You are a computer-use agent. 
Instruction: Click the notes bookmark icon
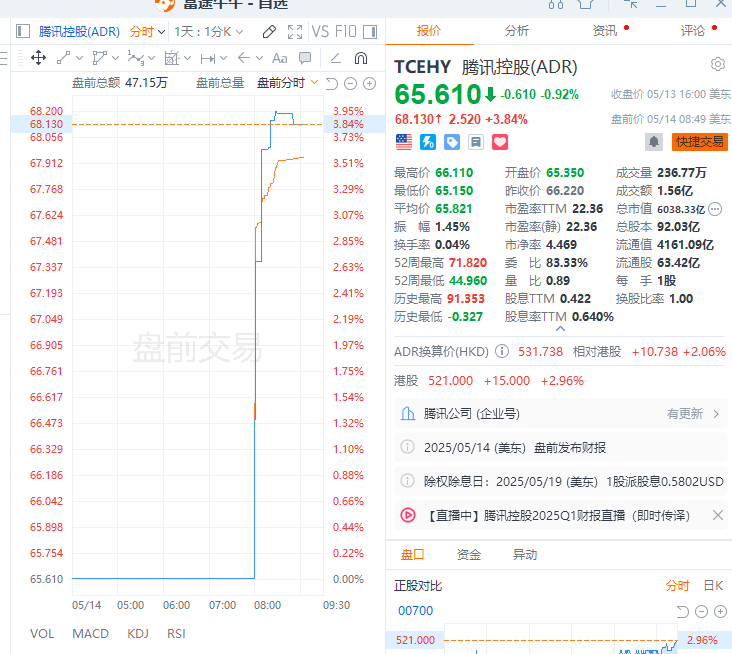(476, 142)
